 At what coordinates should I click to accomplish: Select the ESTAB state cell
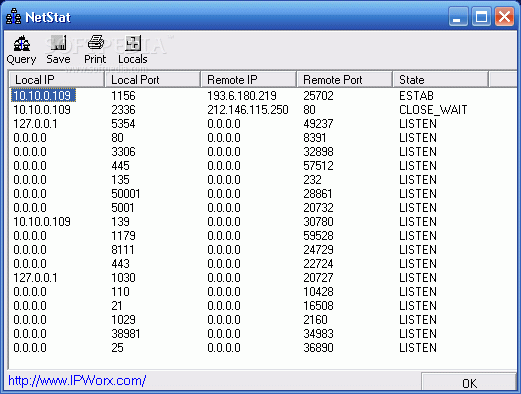(416, 96)
